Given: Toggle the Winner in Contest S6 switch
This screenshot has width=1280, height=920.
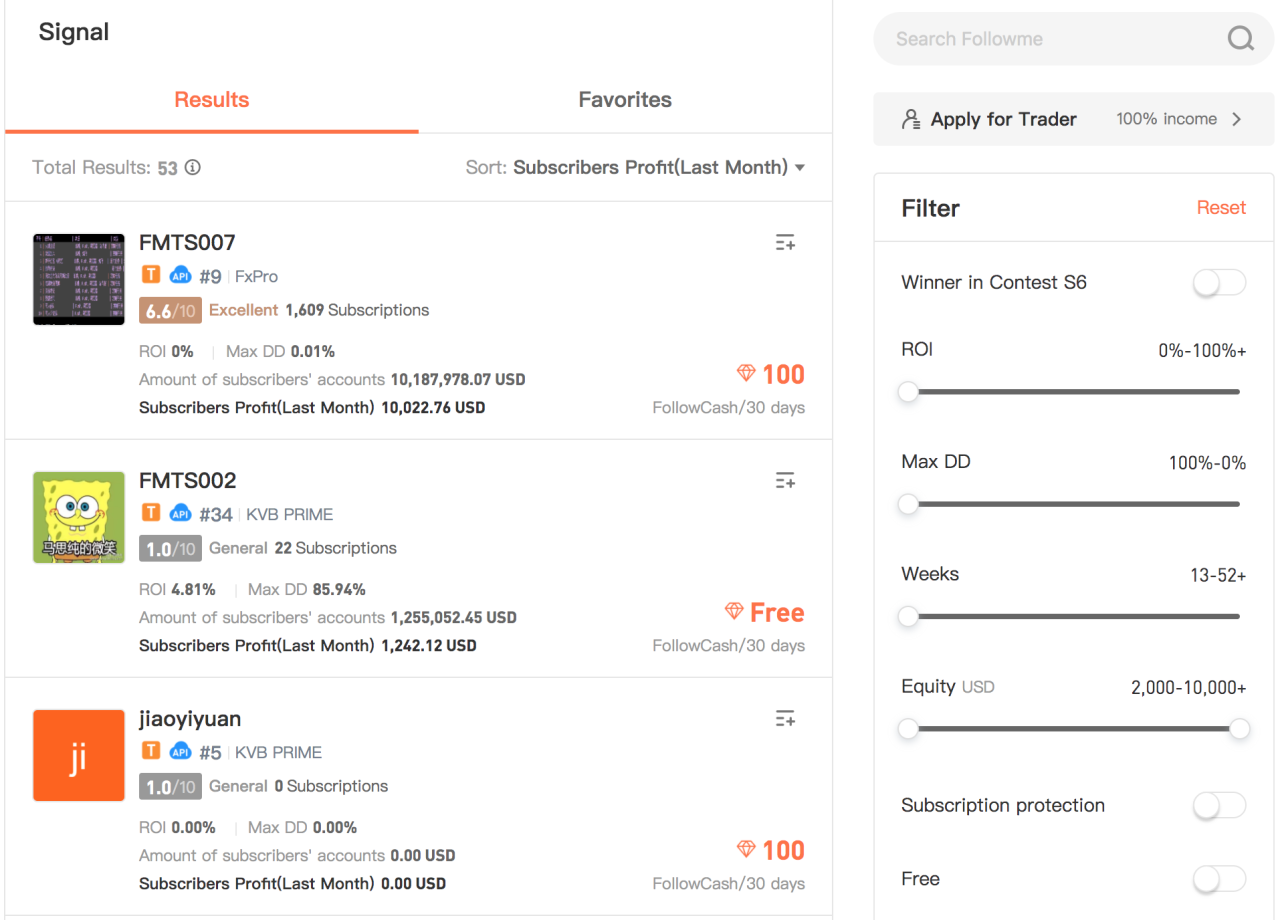Looking at the screenshot, I should tap(1219, 283).
